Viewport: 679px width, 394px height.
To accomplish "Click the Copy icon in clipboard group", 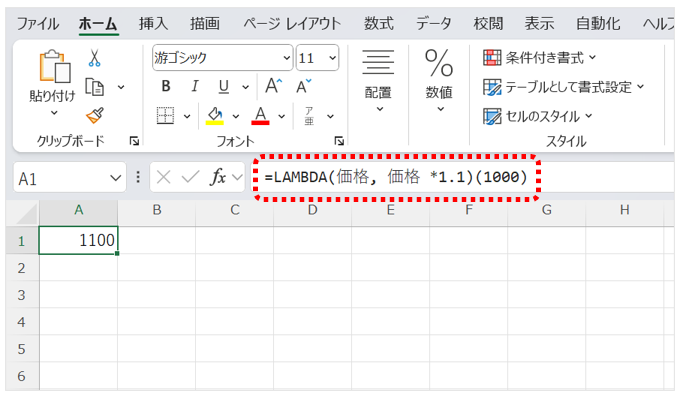I will pos(94,87).
